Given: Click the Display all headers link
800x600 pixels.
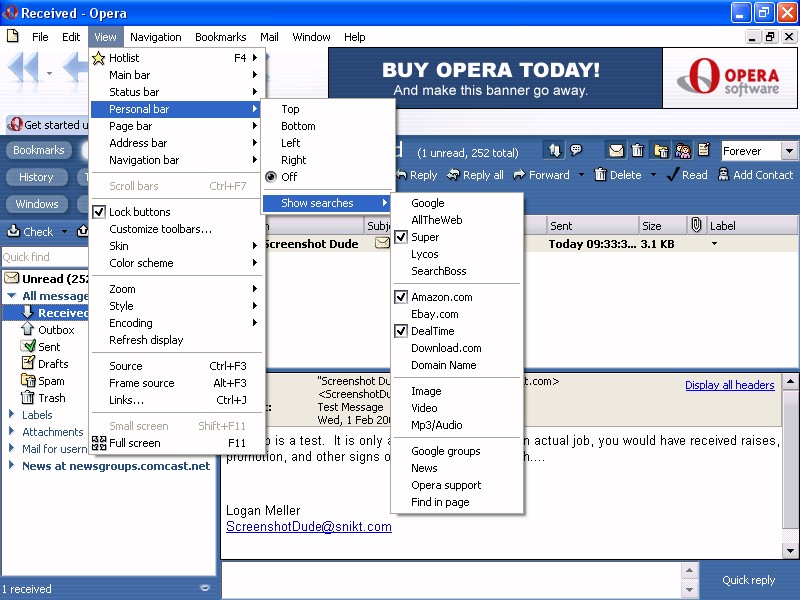Looking at the screenshot, I should pos(729,385).
